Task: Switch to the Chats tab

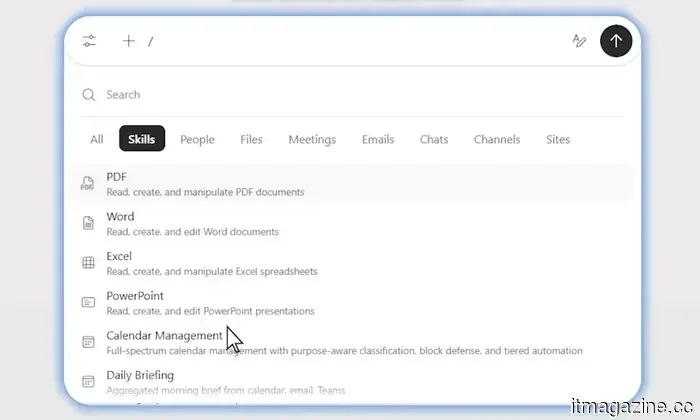Action: coord(434,139)
